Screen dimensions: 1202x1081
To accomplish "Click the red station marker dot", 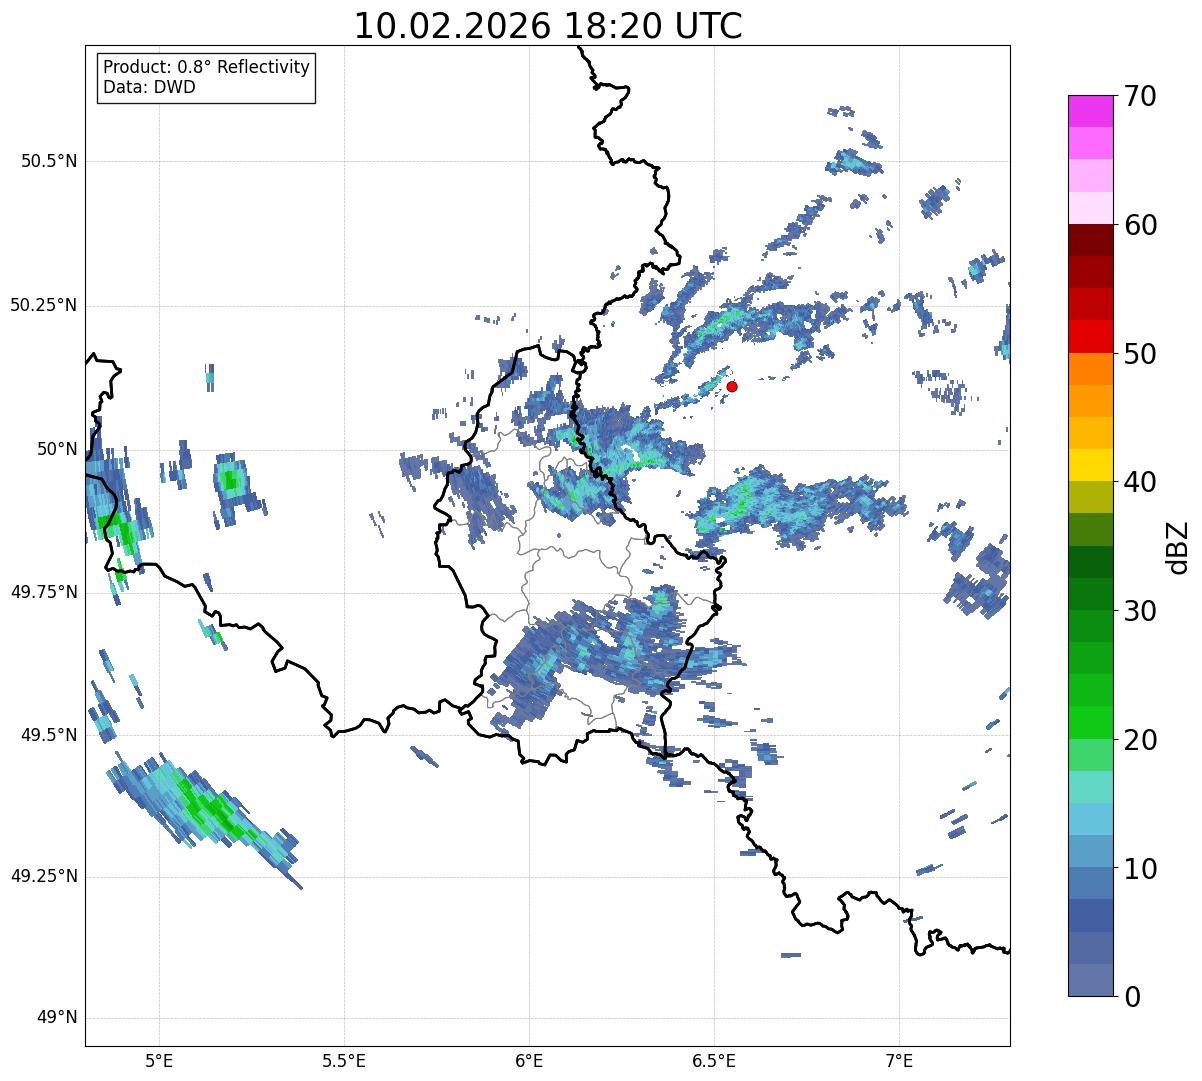I will (x=732, y=386).
